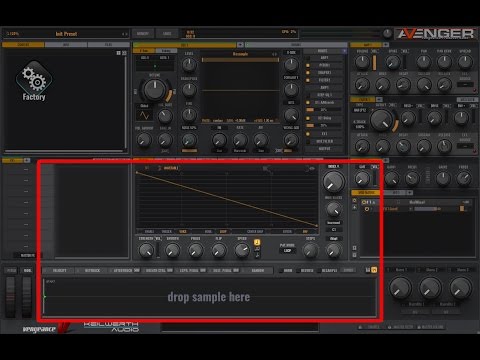Open the mod matrix tab dropdown arrow
The width and height of the screenshot is (480, 360).
410,193
